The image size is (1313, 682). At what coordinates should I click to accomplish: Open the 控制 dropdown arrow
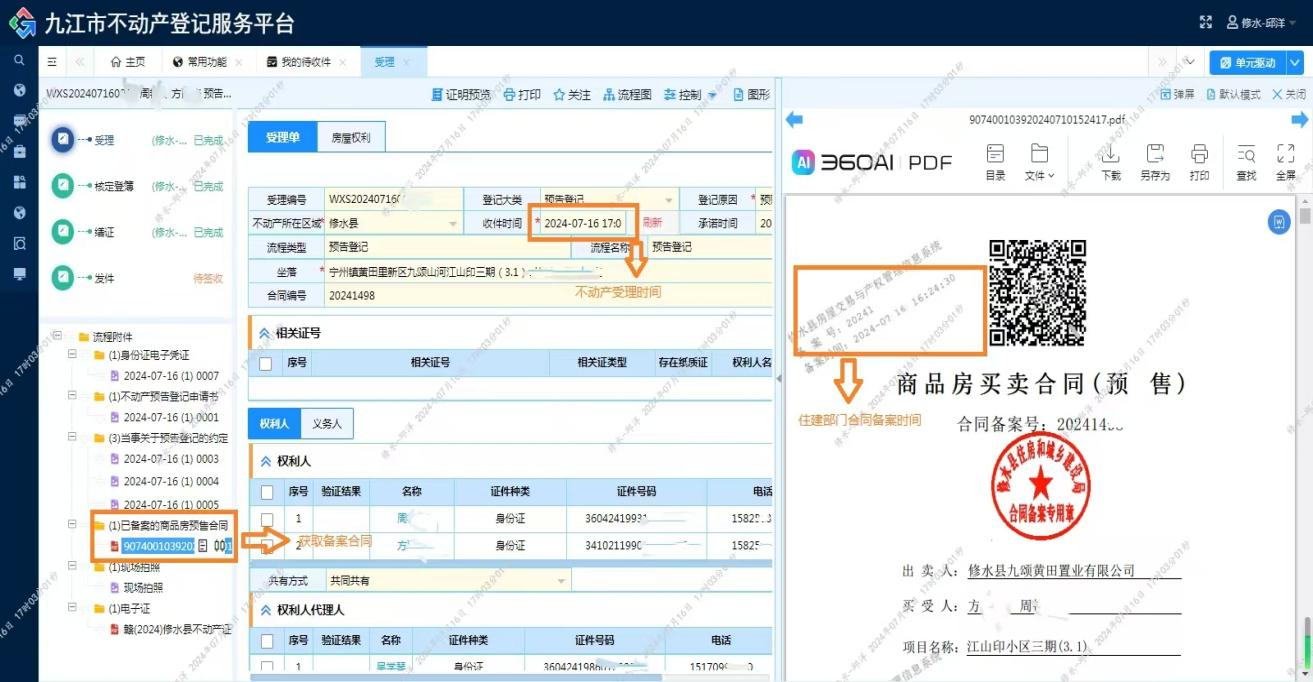click(x=713, y=95)
